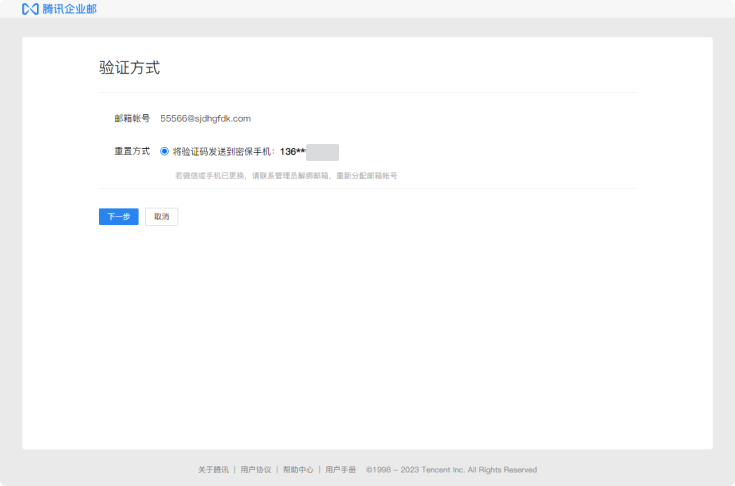The height and width of the screenshot is (486, 735).
Task: Click the gray blurred phone number block
Action: coord(322,152)
